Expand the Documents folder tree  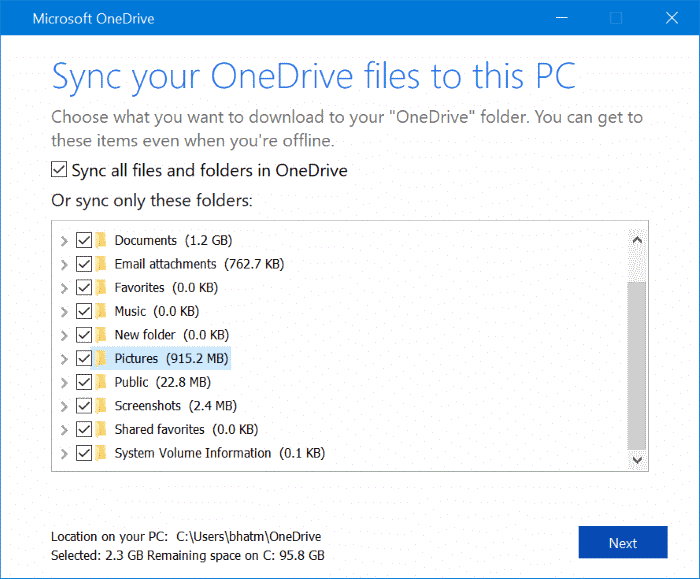point(64,241)
